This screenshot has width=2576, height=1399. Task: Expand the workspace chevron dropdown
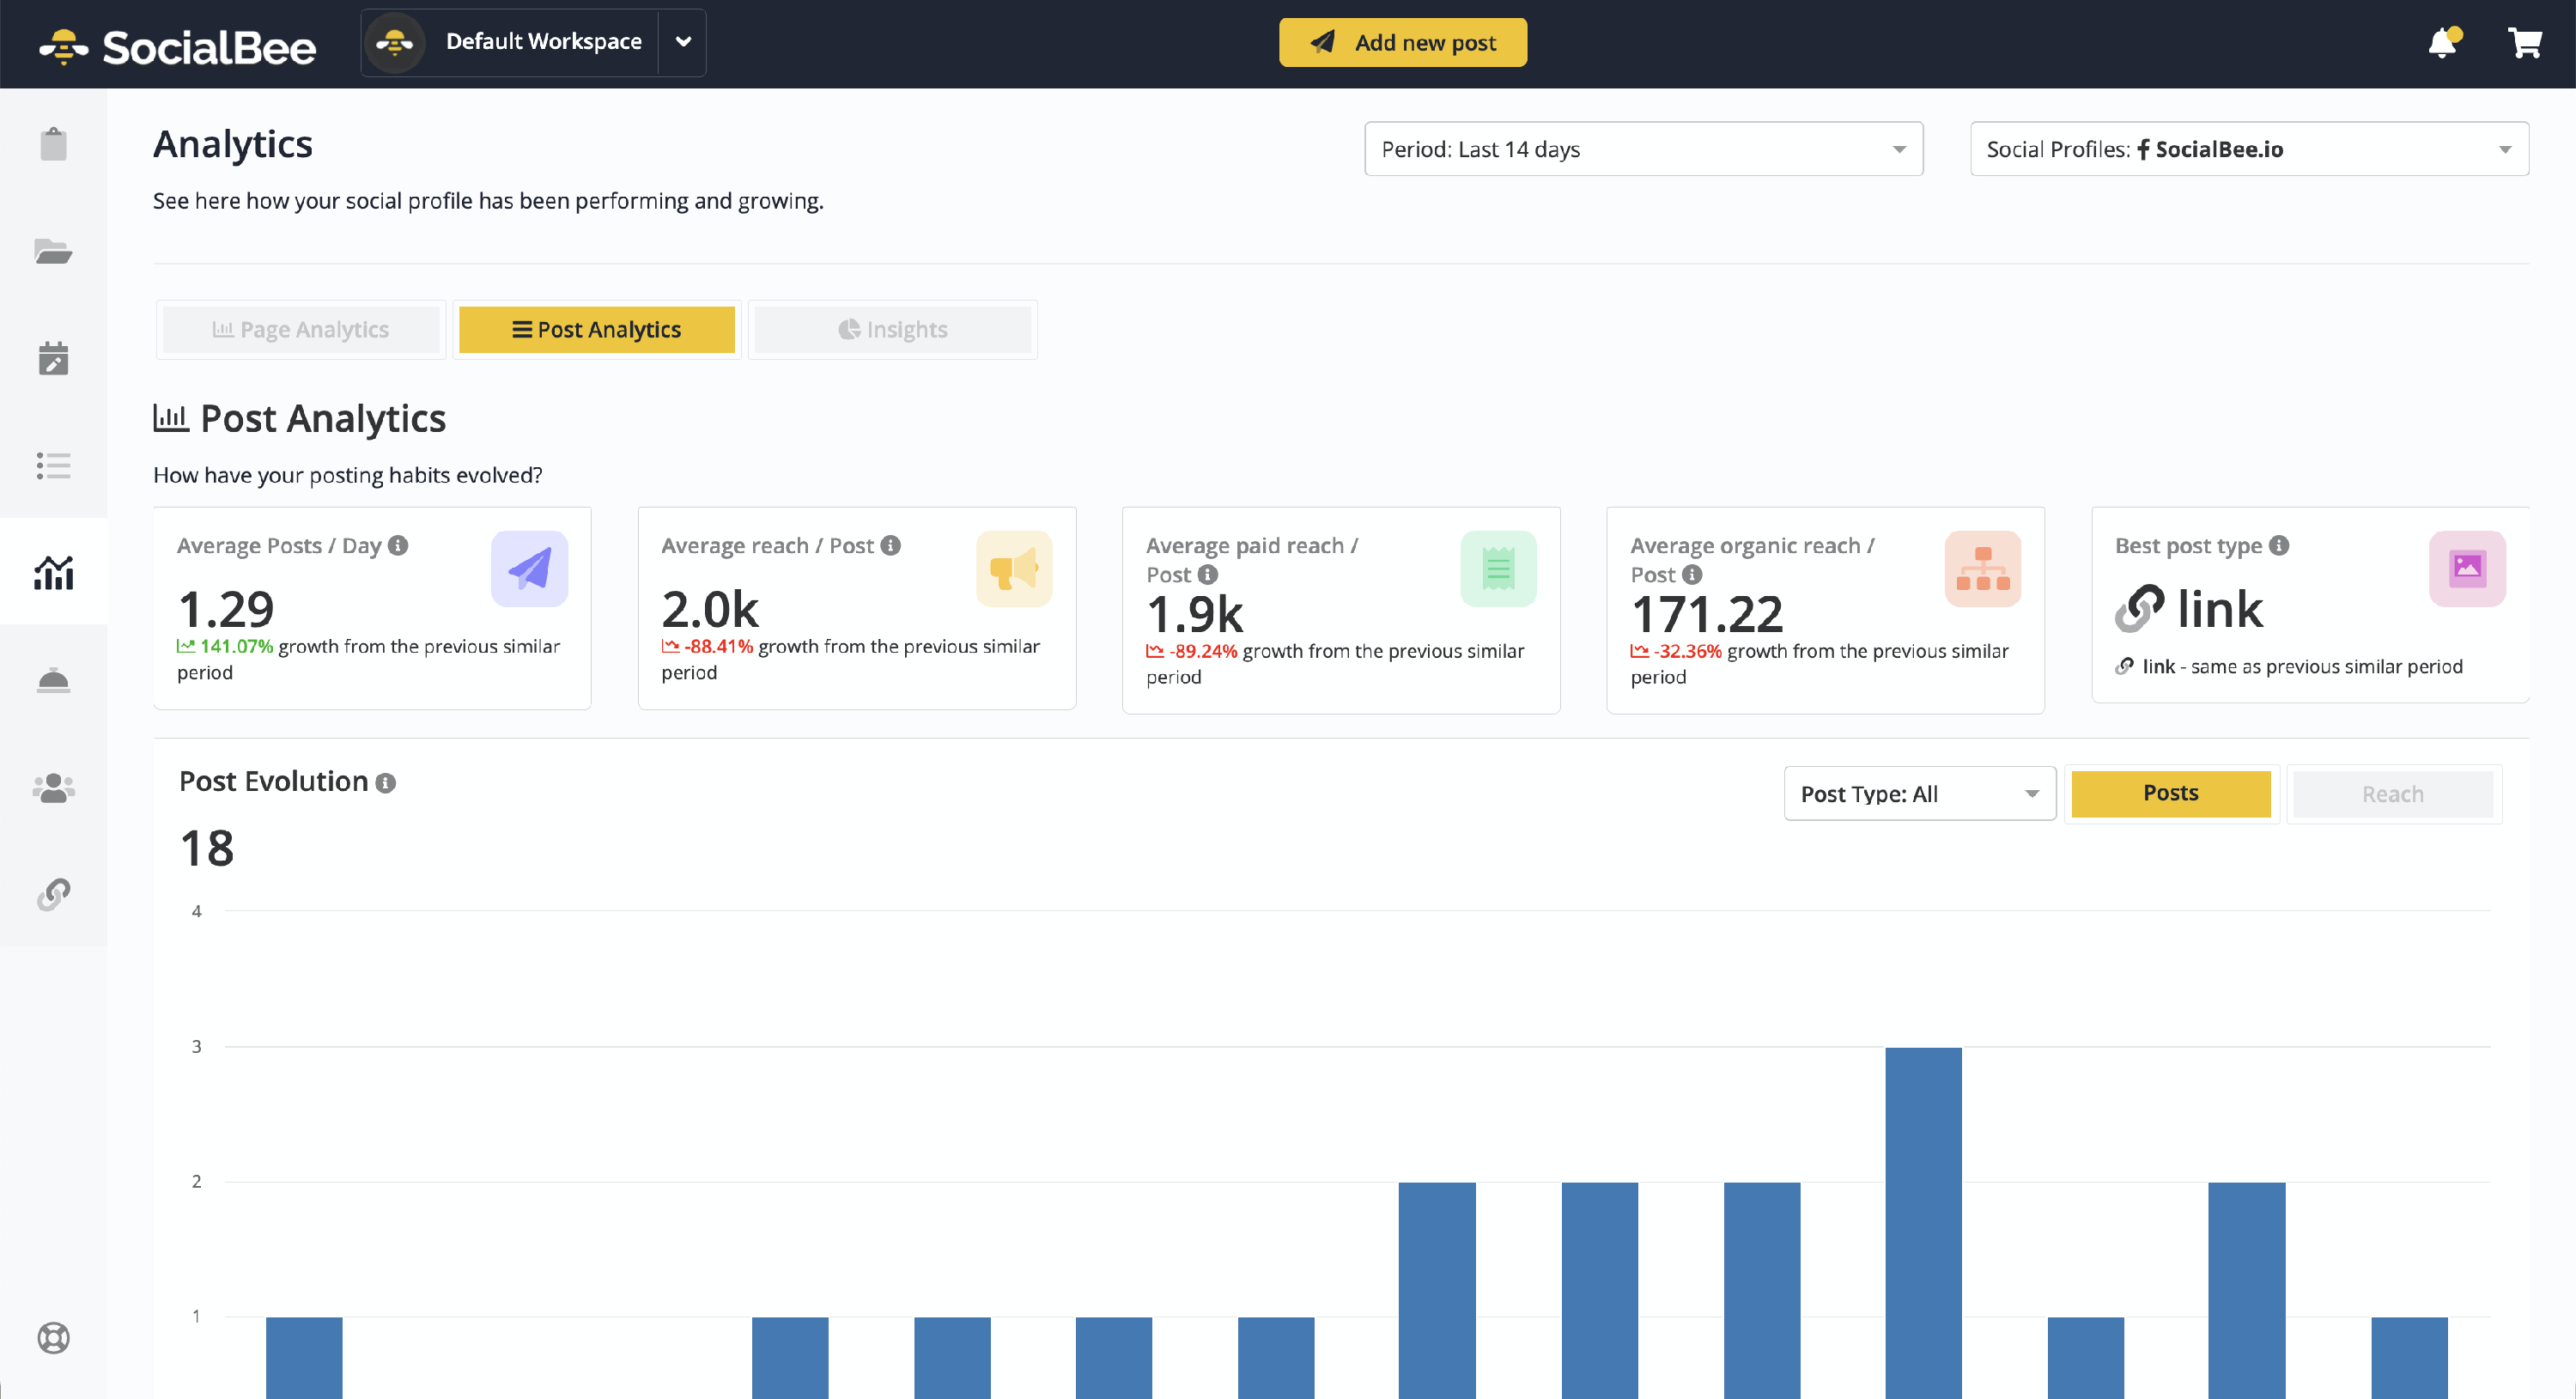click(x=683, y=42)
